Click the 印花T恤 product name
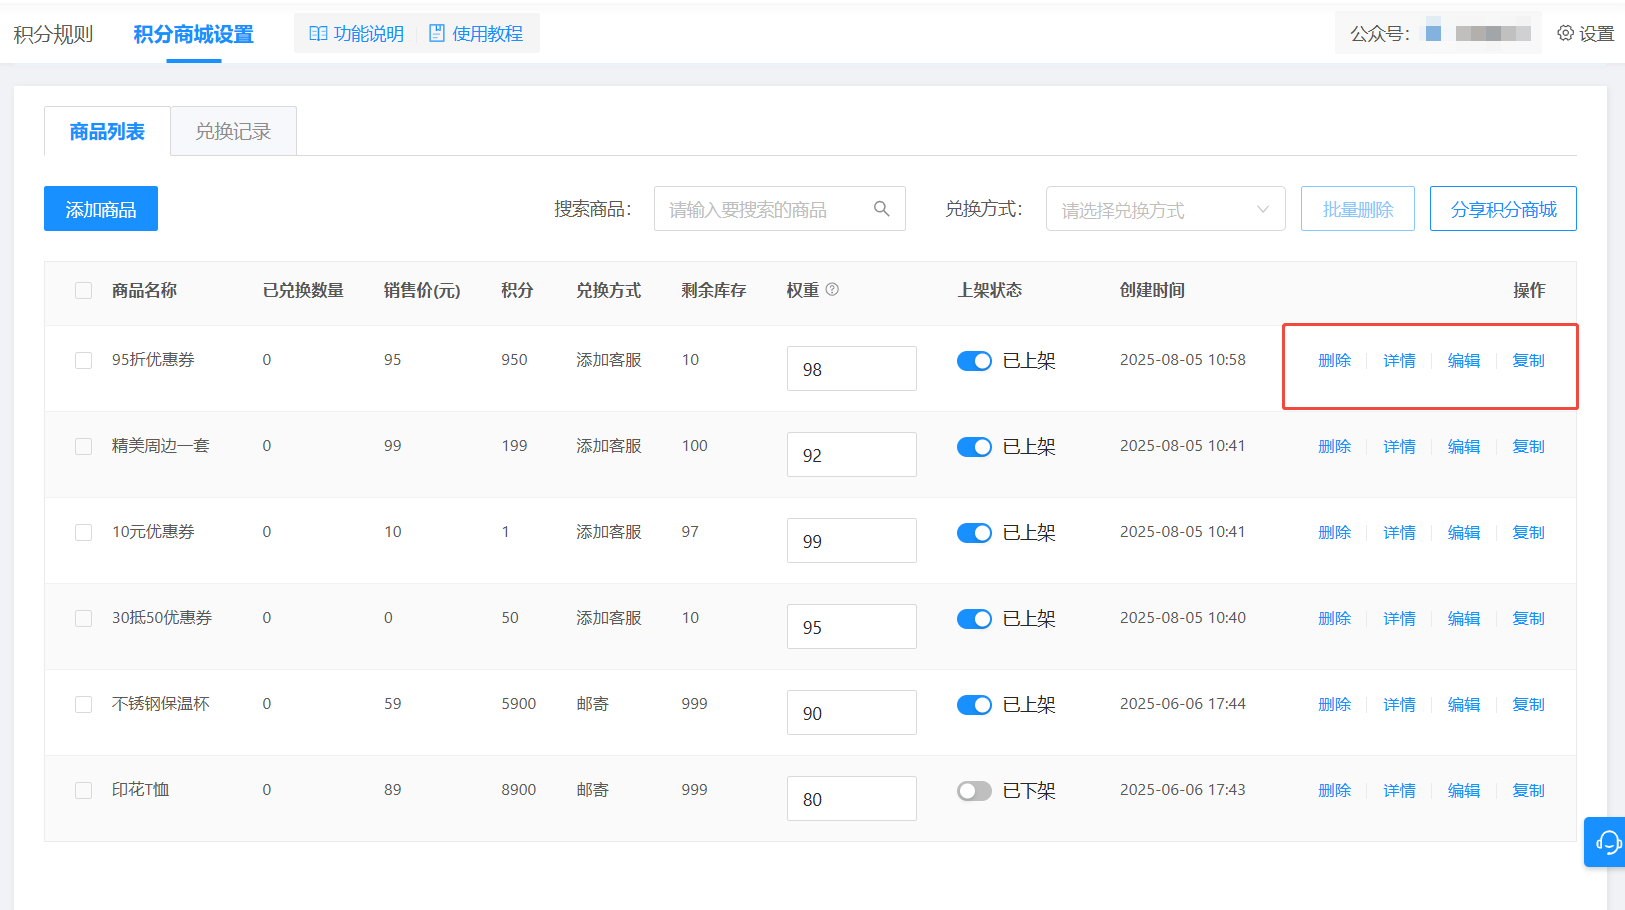The width and height of the screenshot is (1625, 910). coord(141,790)
